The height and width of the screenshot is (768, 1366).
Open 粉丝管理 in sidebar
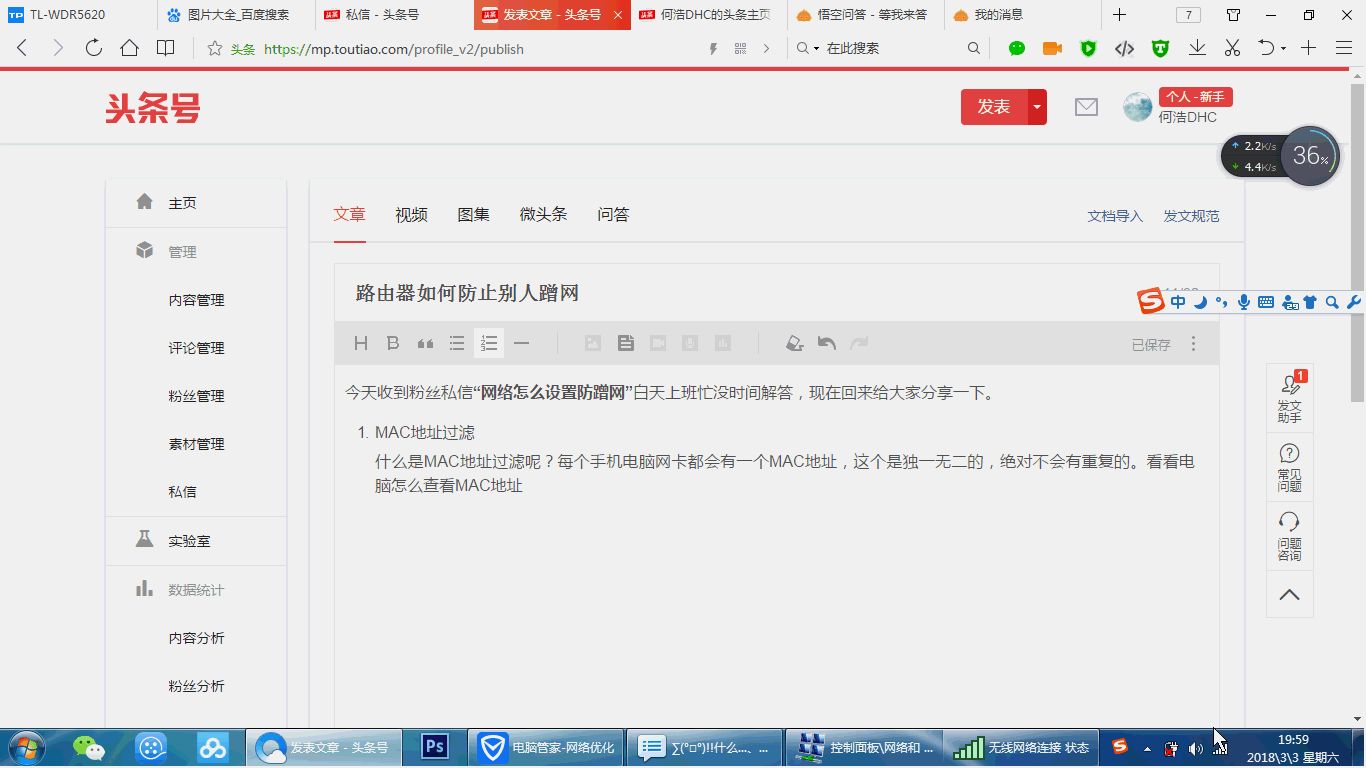pyautogui.click(x=196, y=396)
